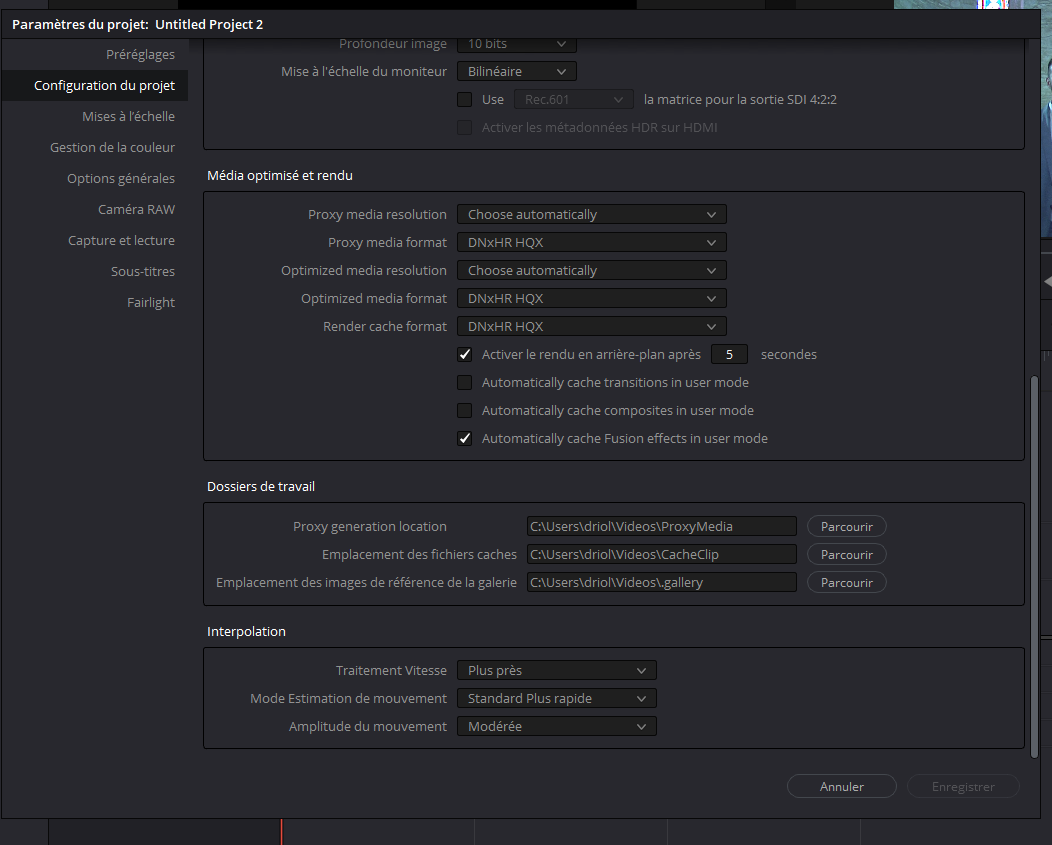Click the background render seconds field
Image resolution: width=1052 pixels, height=845 pixels.
coord(729,354)
